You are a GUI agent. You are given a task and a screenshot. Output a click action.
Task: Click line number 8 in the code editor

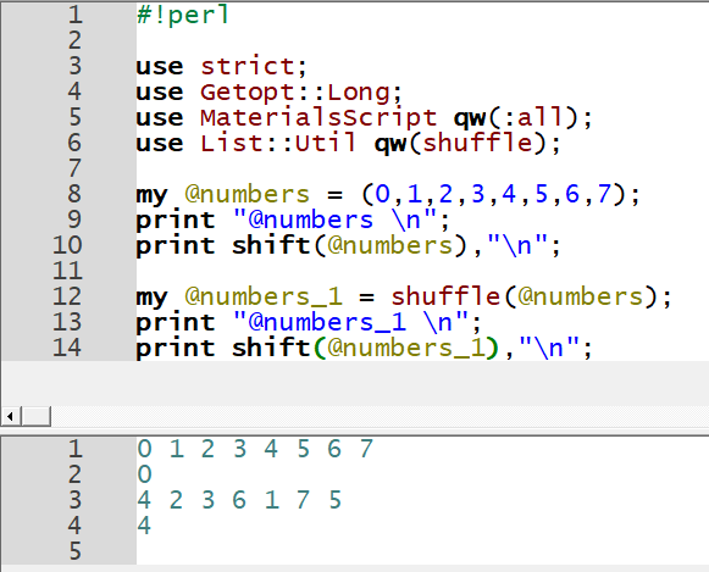(x=76, y=194)
